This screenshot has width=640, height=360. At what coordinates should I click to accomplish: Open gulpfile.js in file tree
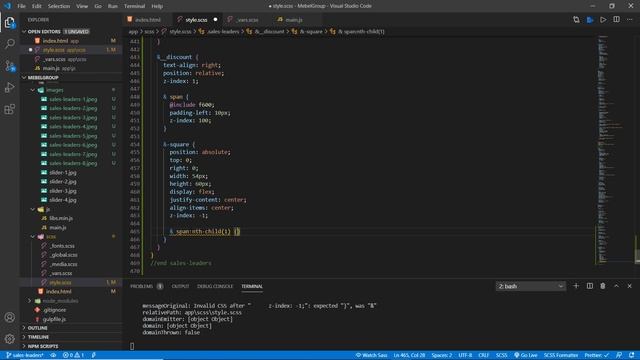click(x=54, y=319)
